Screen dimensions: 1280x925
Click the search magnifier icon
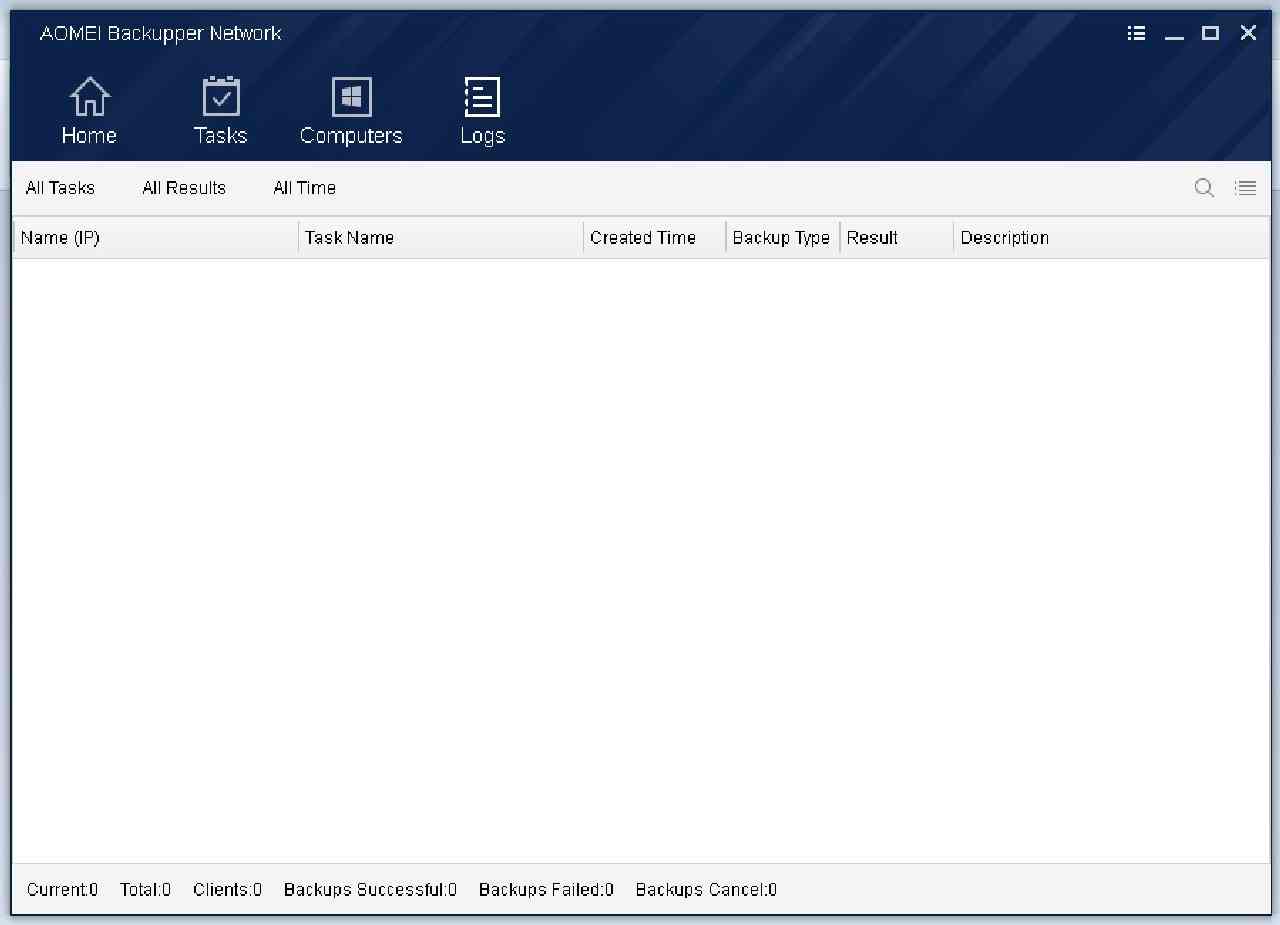1204,187
